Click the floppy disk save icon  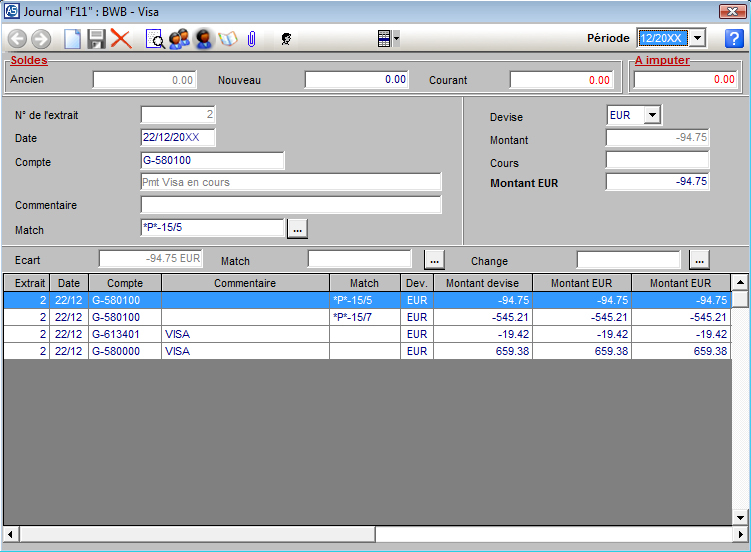pyautogui.click(x=97, y=39)
